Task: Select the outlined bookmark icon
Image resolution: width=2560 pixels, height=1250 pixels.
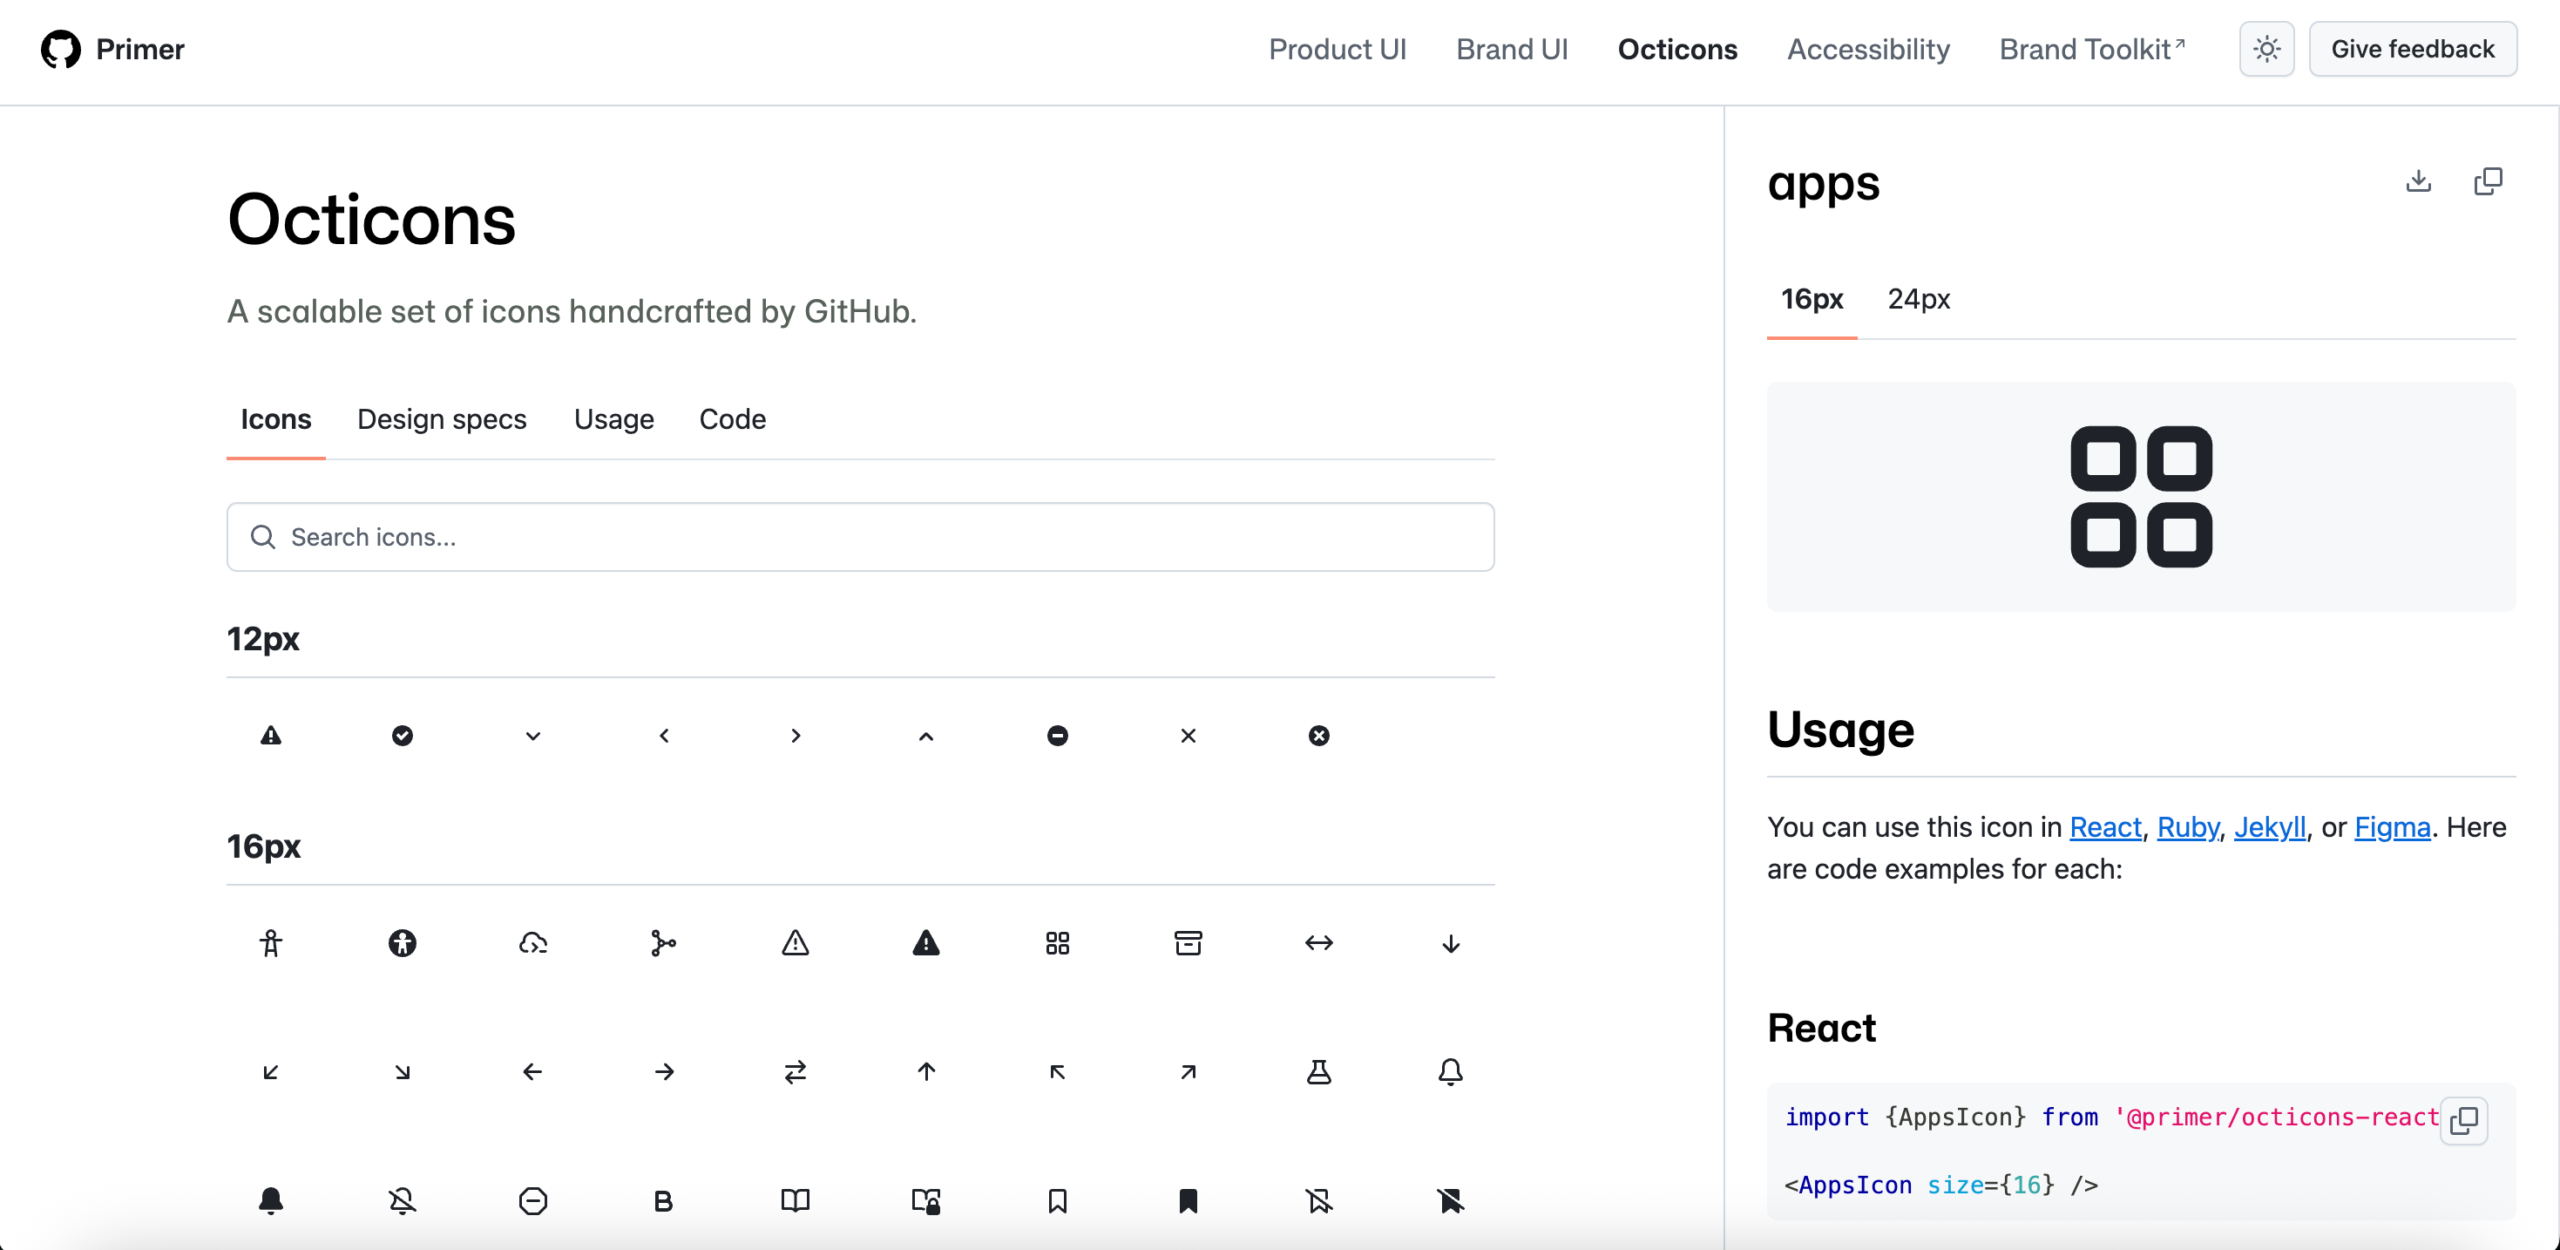Action: point(1057,1200)
